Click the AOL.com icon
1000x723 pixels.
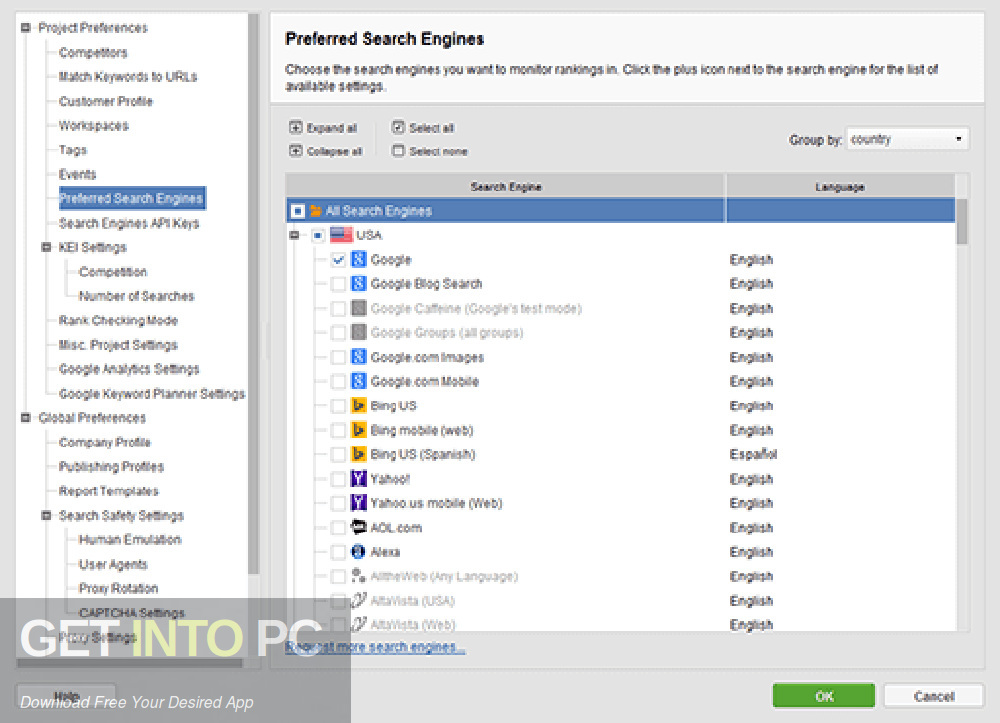358,527
